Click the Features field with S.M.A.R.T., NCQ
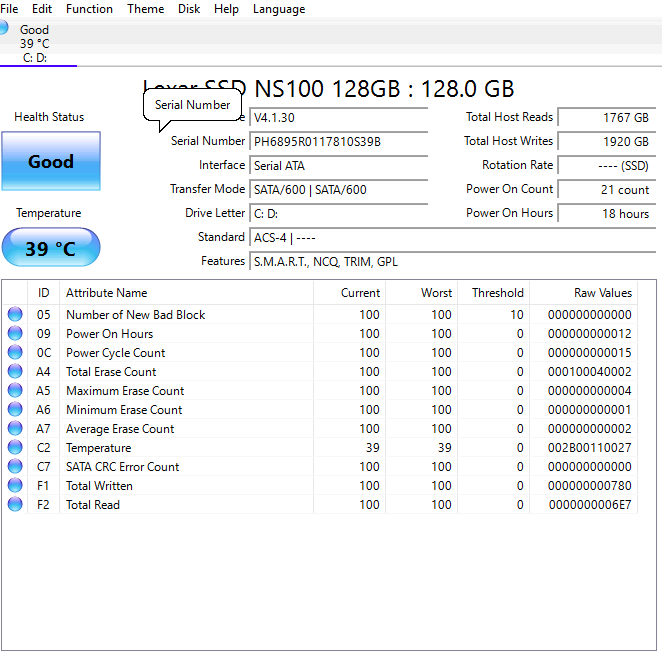The width and height of the screenshot is (662, 653). pos(453,262)
